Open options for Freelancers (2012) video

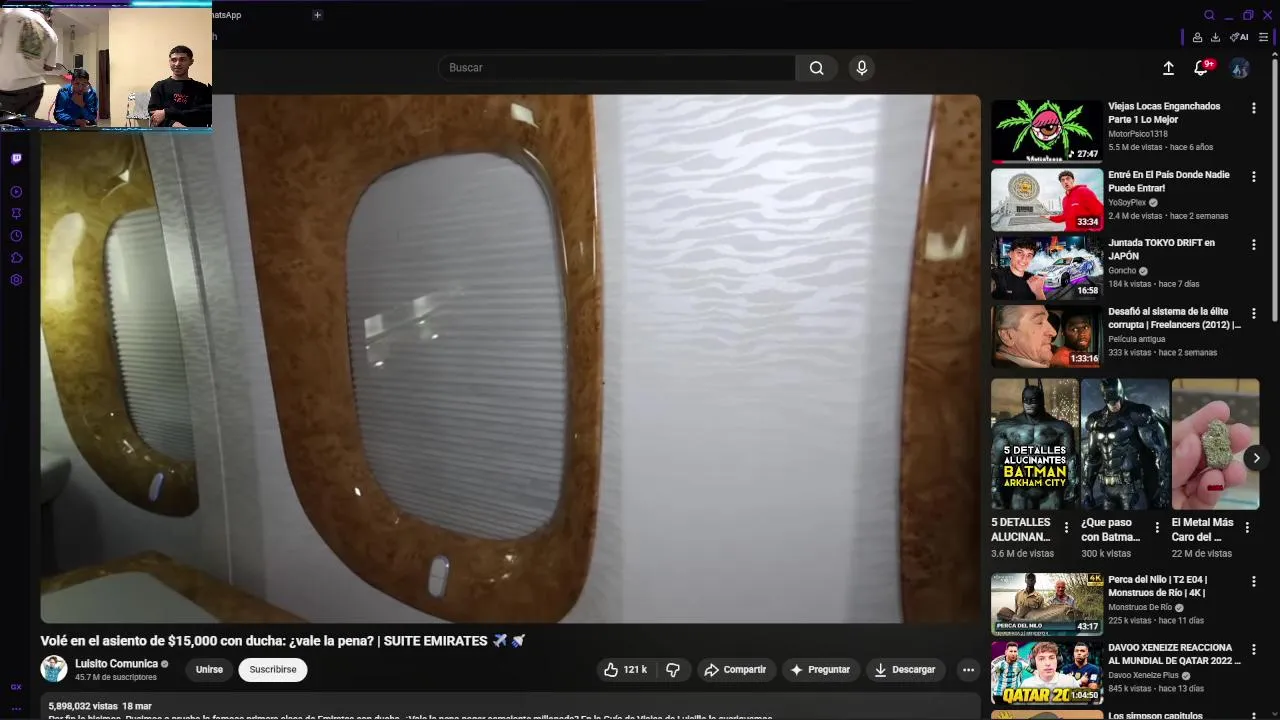pyautogui.click(x=1254, y=313)
